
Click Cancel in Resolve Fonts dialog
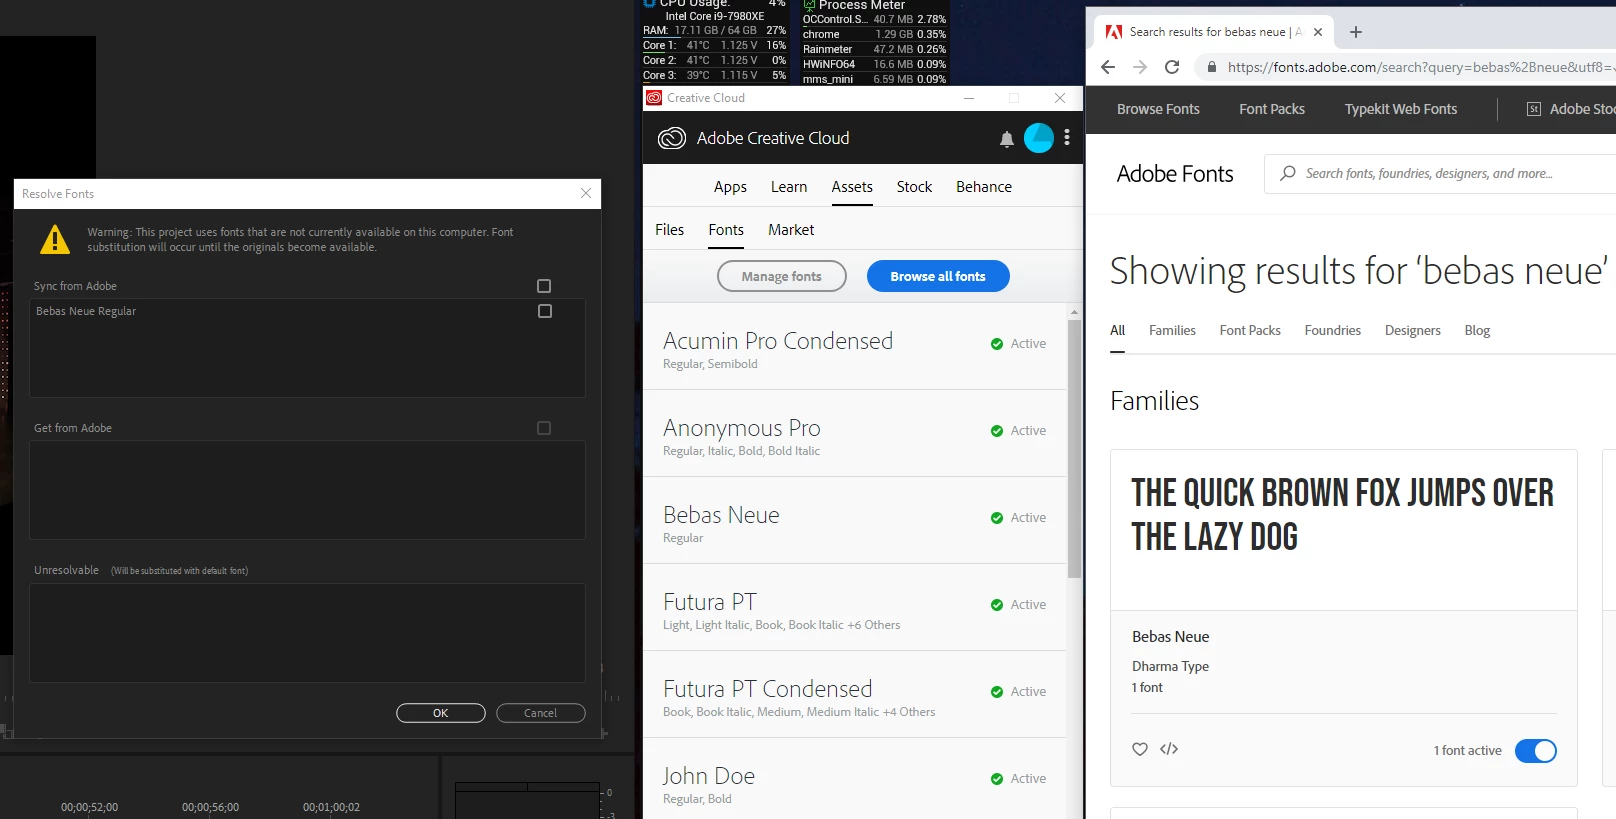541,713
